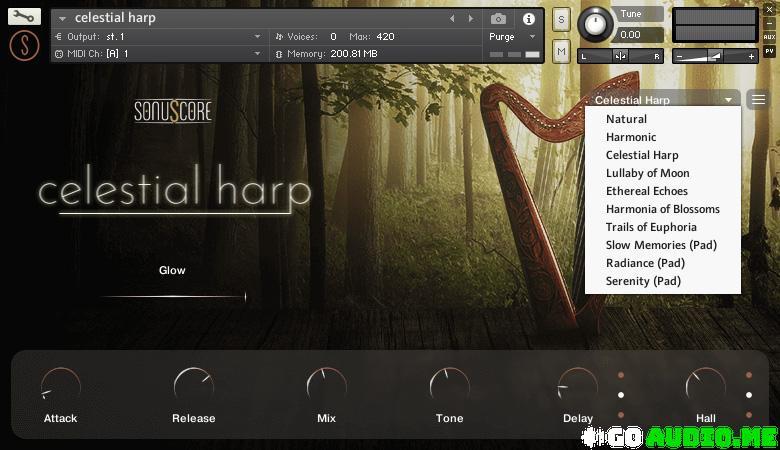
Task: Click the Voices note icon
Action: coord(279,37)
